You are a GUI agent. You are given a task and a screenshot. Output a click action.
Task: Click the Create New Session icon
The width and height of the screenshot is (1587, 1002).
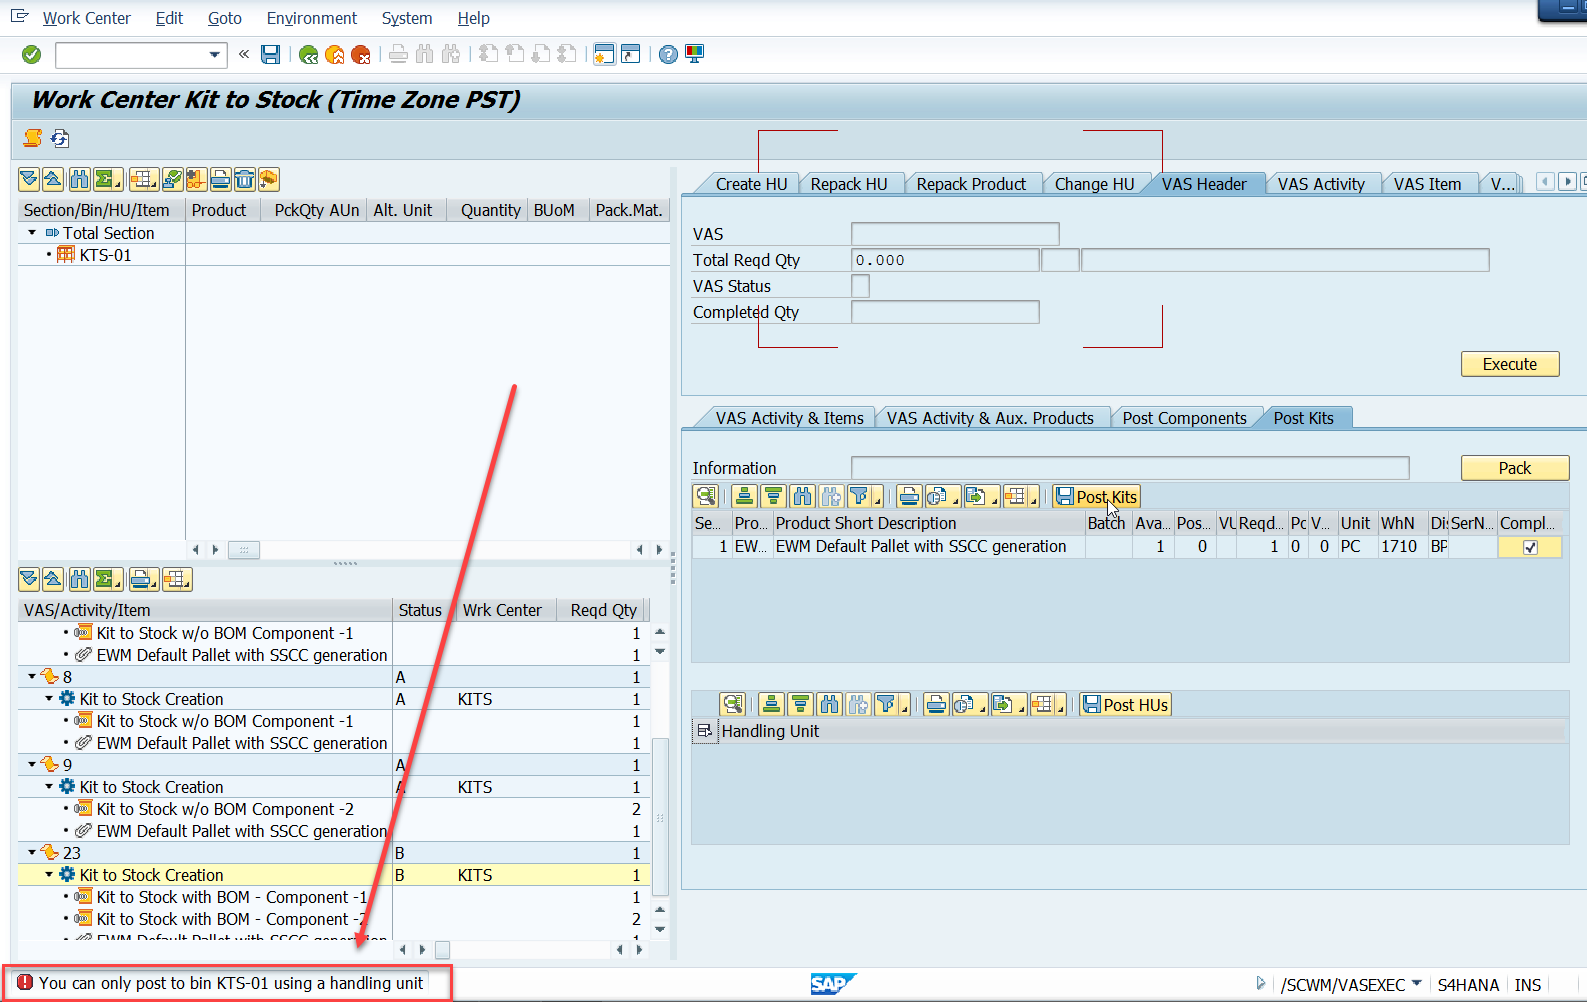click(604, 54)
